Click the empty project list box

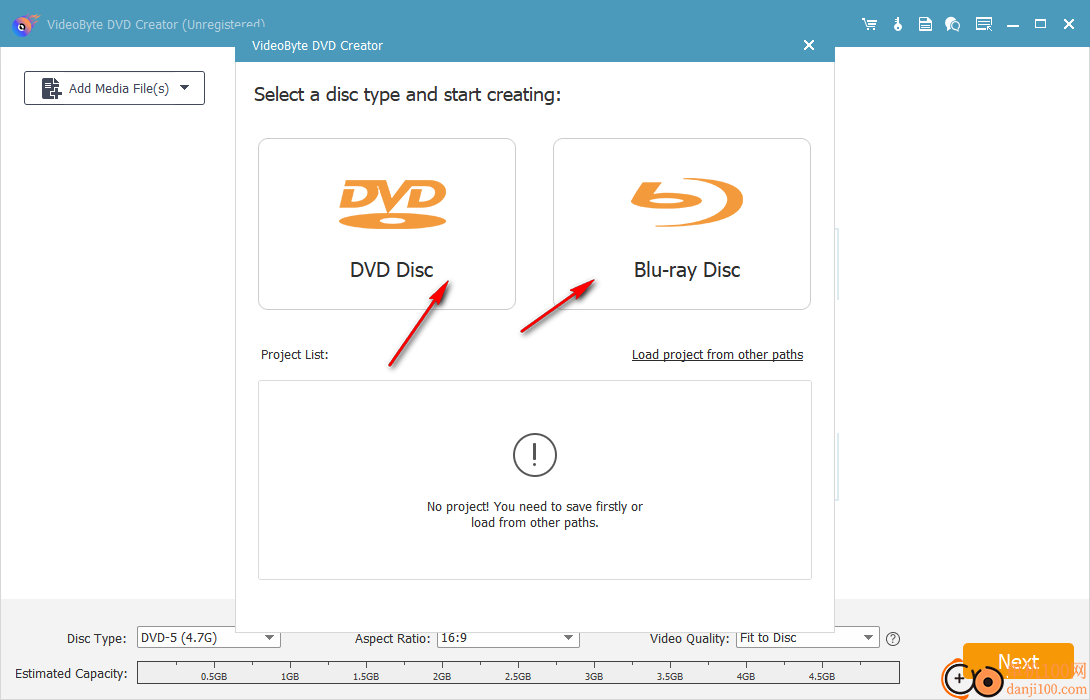point(535,480)
